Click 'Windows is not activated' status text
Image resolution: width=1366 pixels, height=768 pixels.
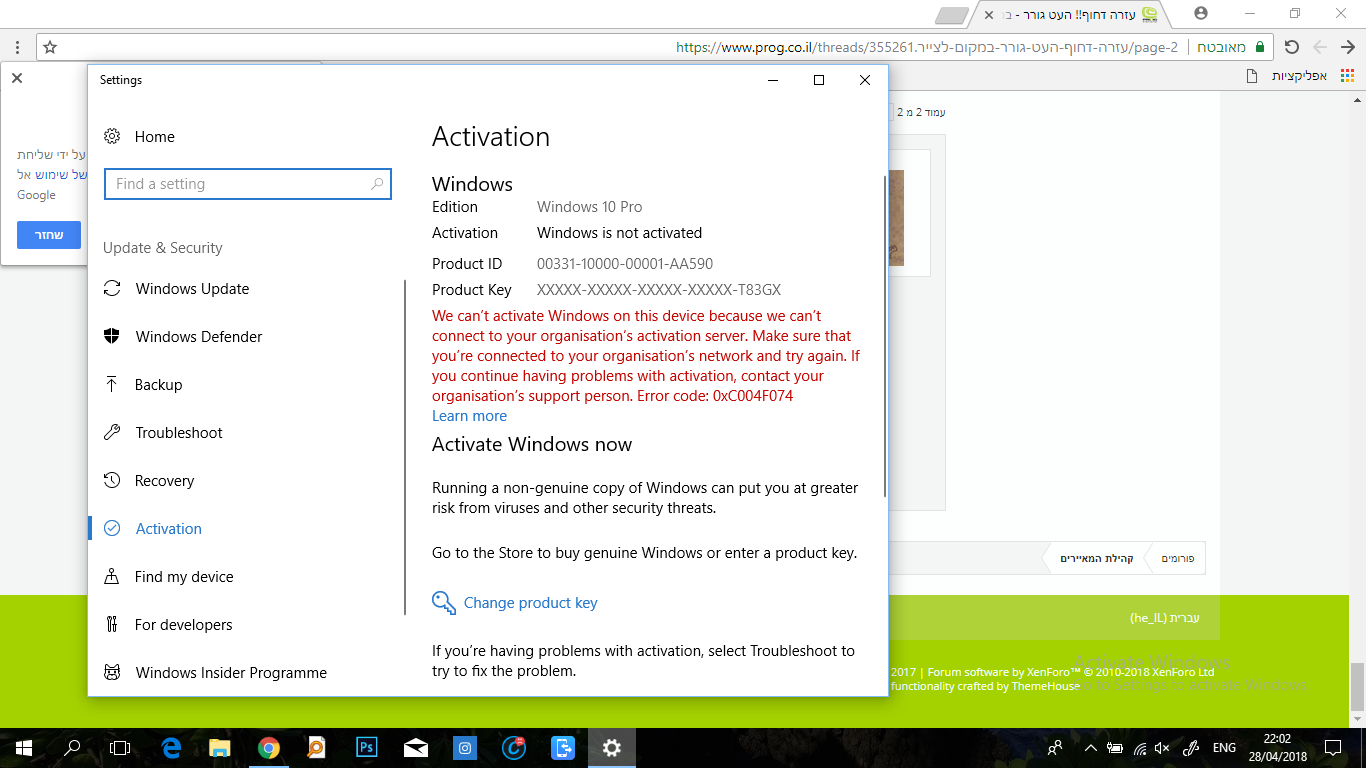coord(620,233)
